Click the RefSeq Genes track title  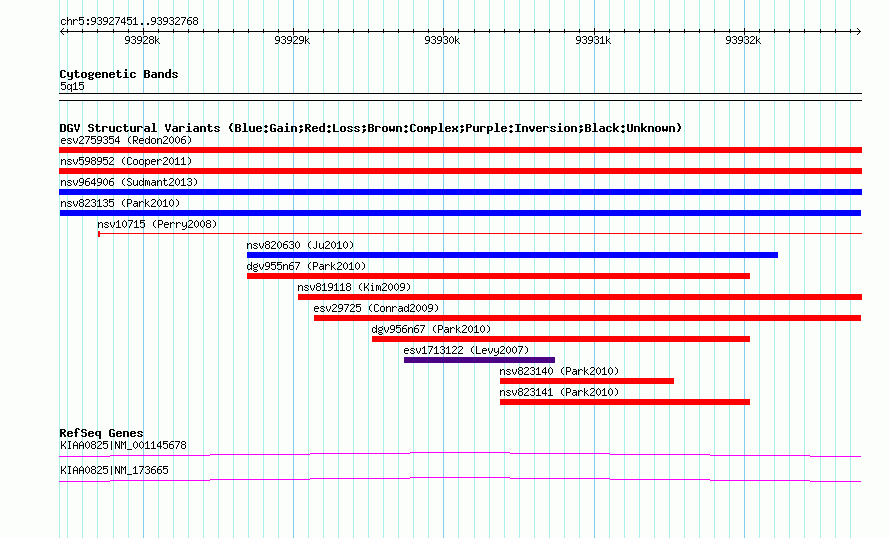(x=102, y=433)
